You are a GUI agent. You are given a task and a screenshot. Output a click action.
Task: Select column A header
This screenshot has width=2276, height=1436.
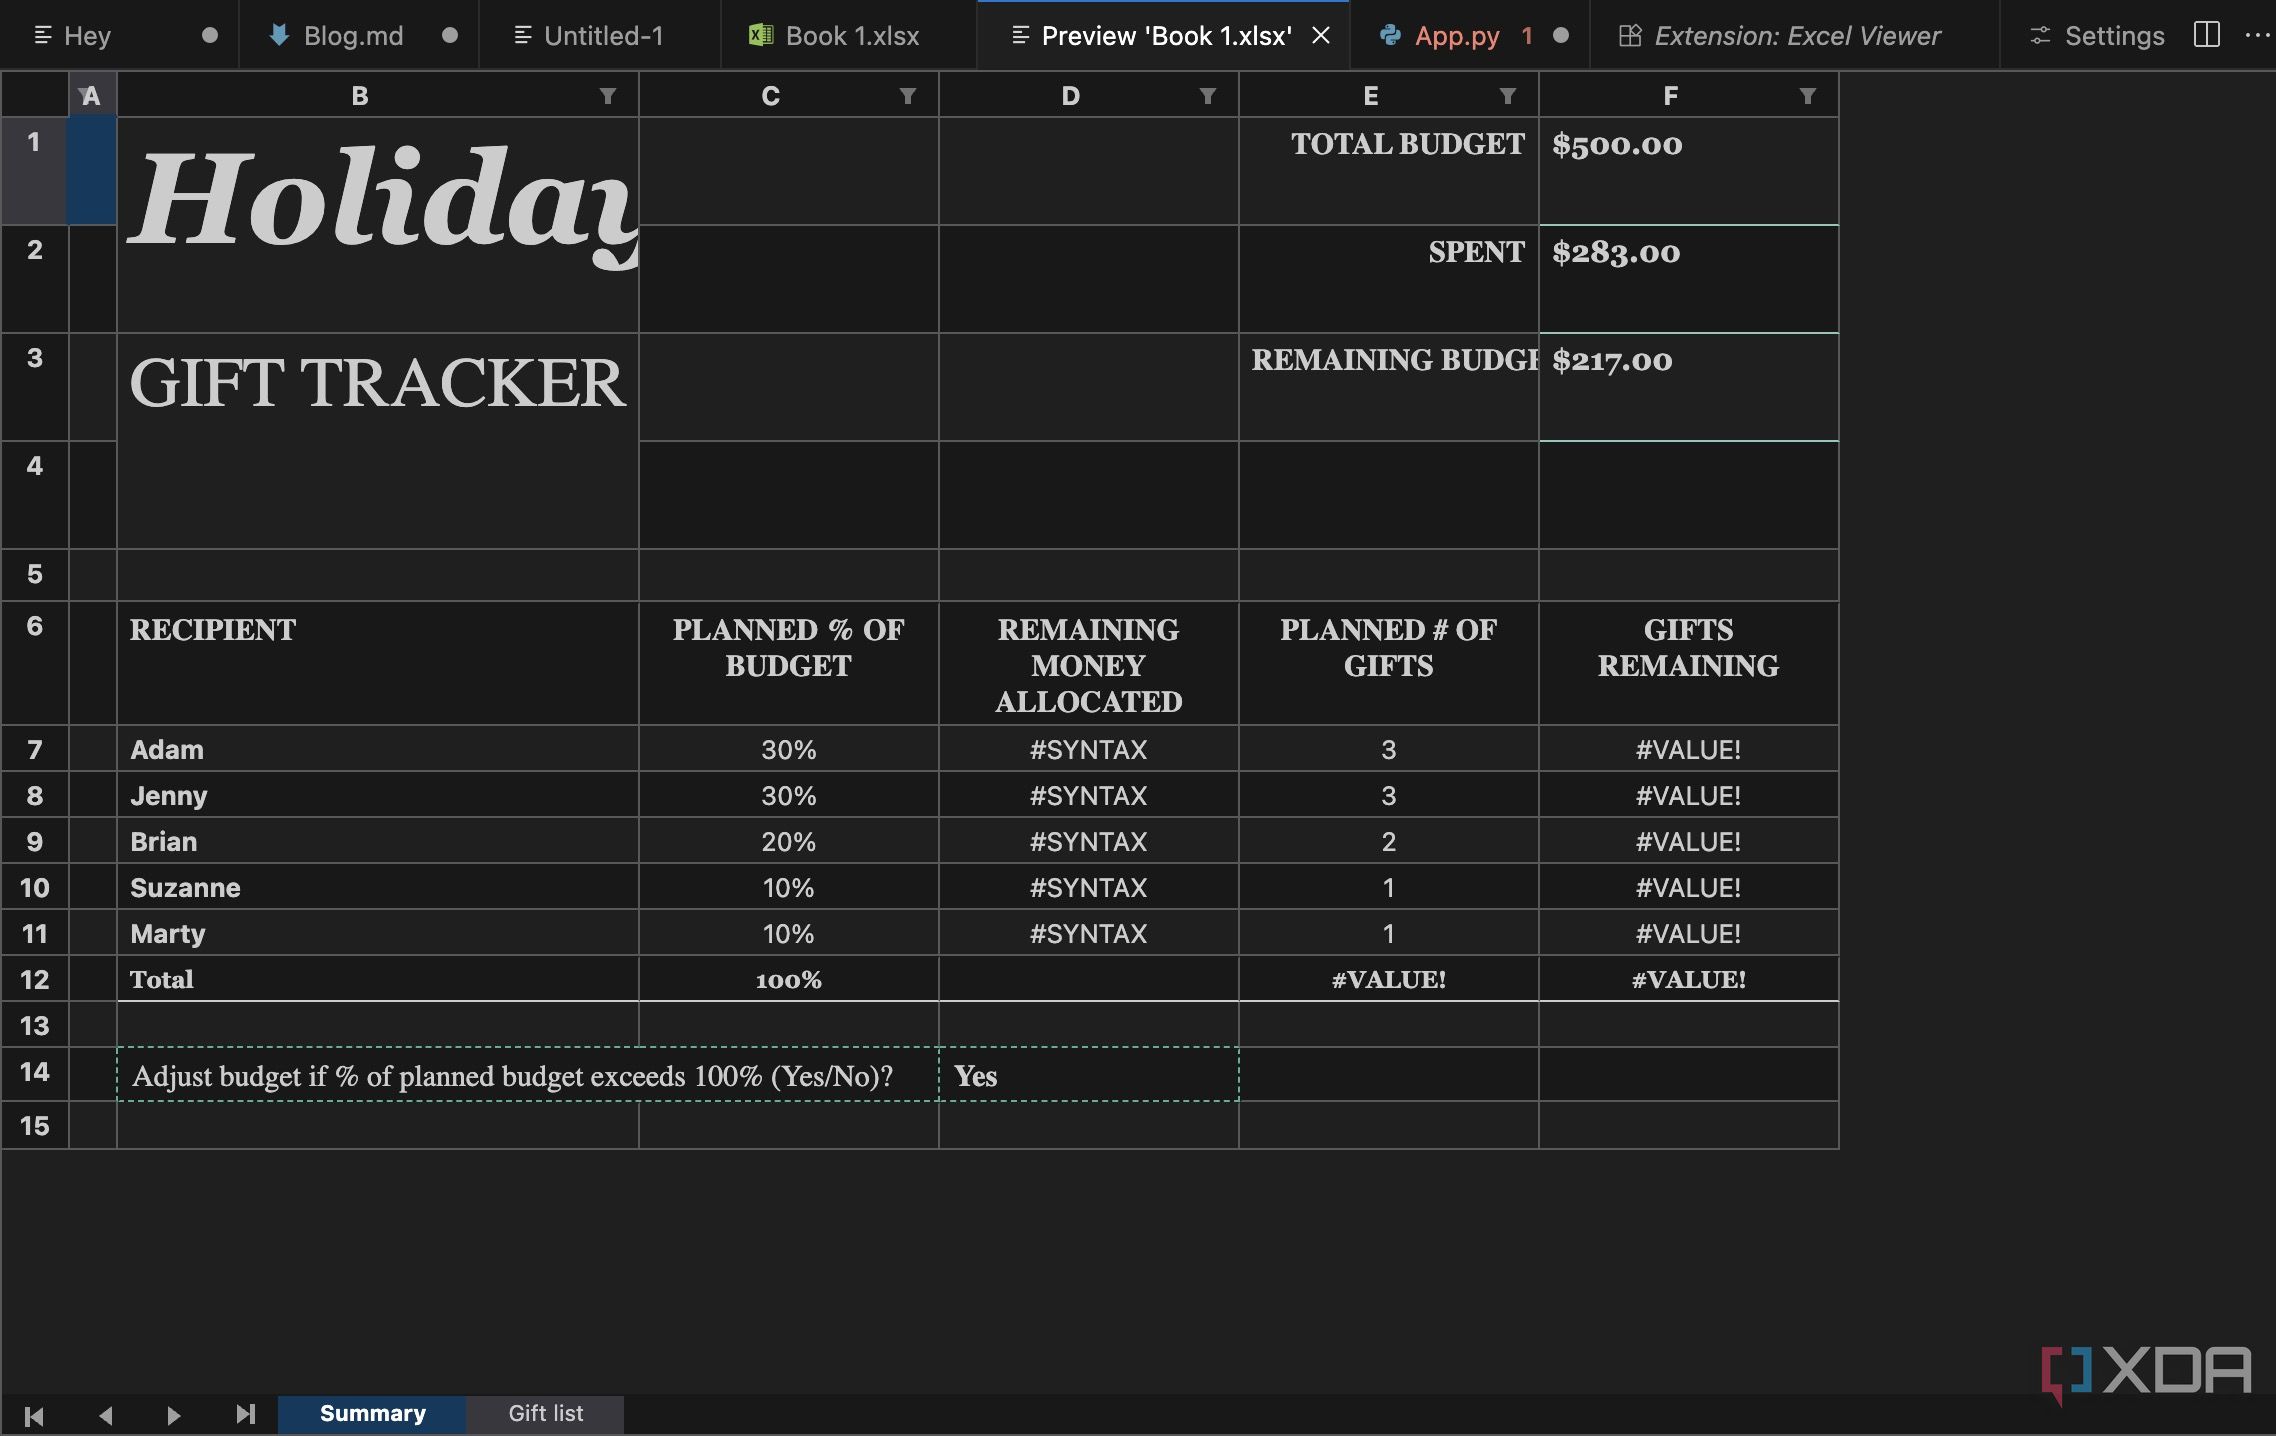pos(92,96)
